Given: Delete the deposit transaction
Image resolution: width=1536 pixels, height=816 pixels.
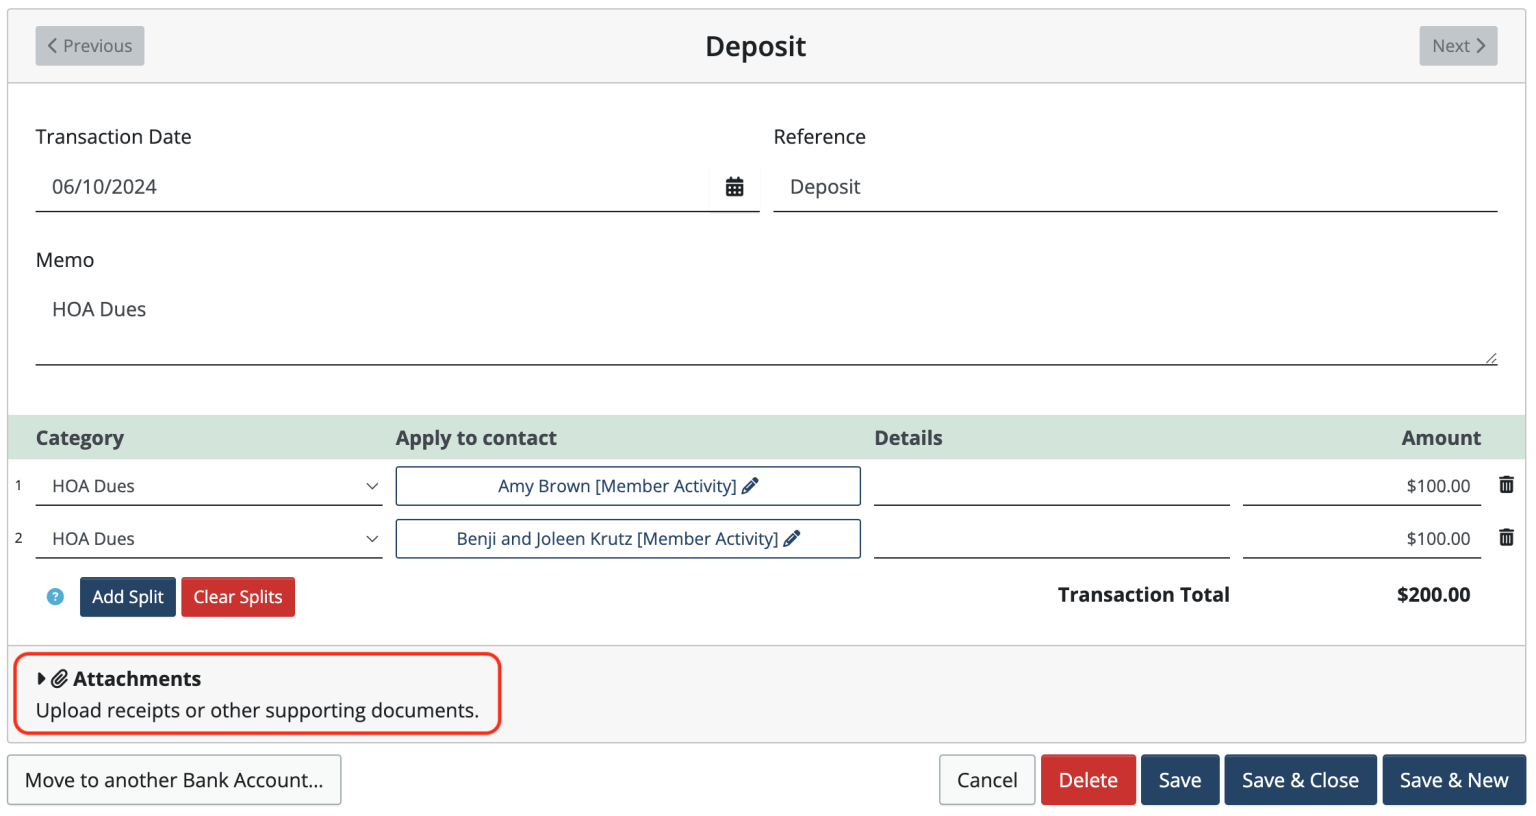Looking at the screenshot, I should click(x=1088, y=779).
